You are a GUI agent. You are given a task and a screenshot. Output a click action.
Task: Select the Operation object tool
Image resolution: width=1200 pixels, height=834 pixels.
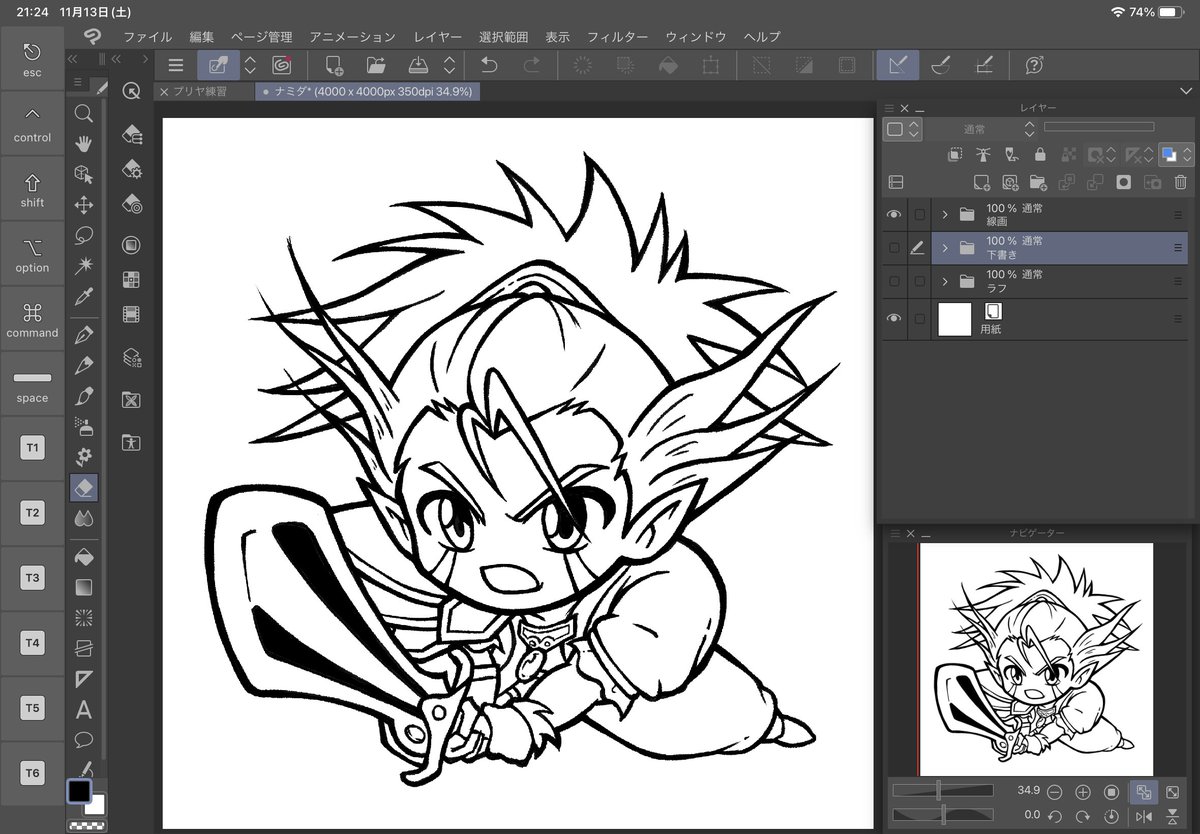click(x=84, y=175)
